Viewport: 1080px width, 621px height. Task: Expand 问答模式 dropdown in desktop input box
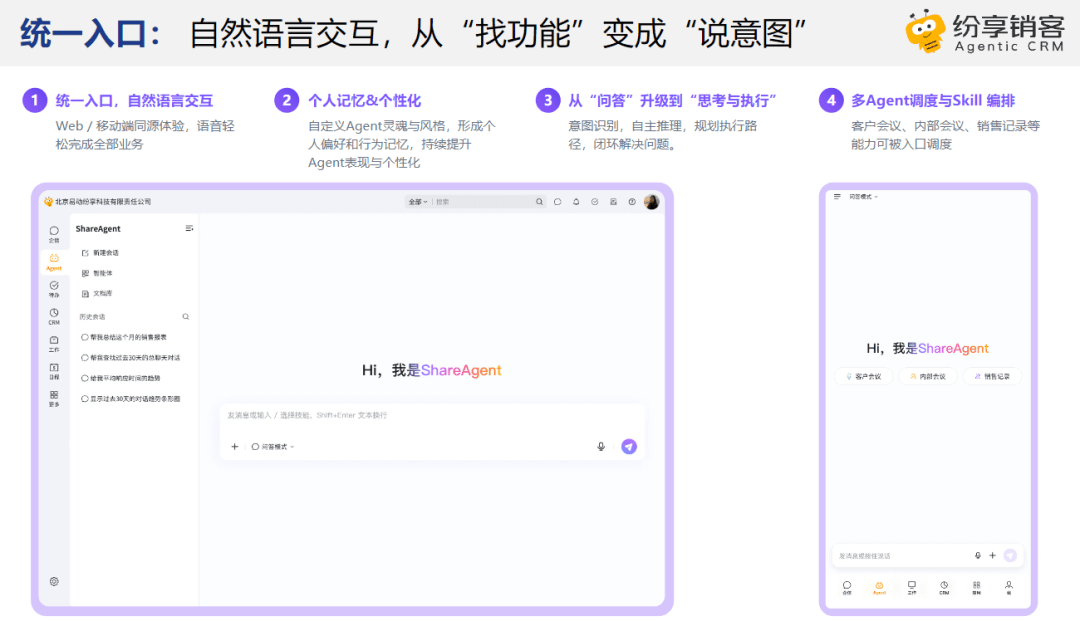click(273, 447)
